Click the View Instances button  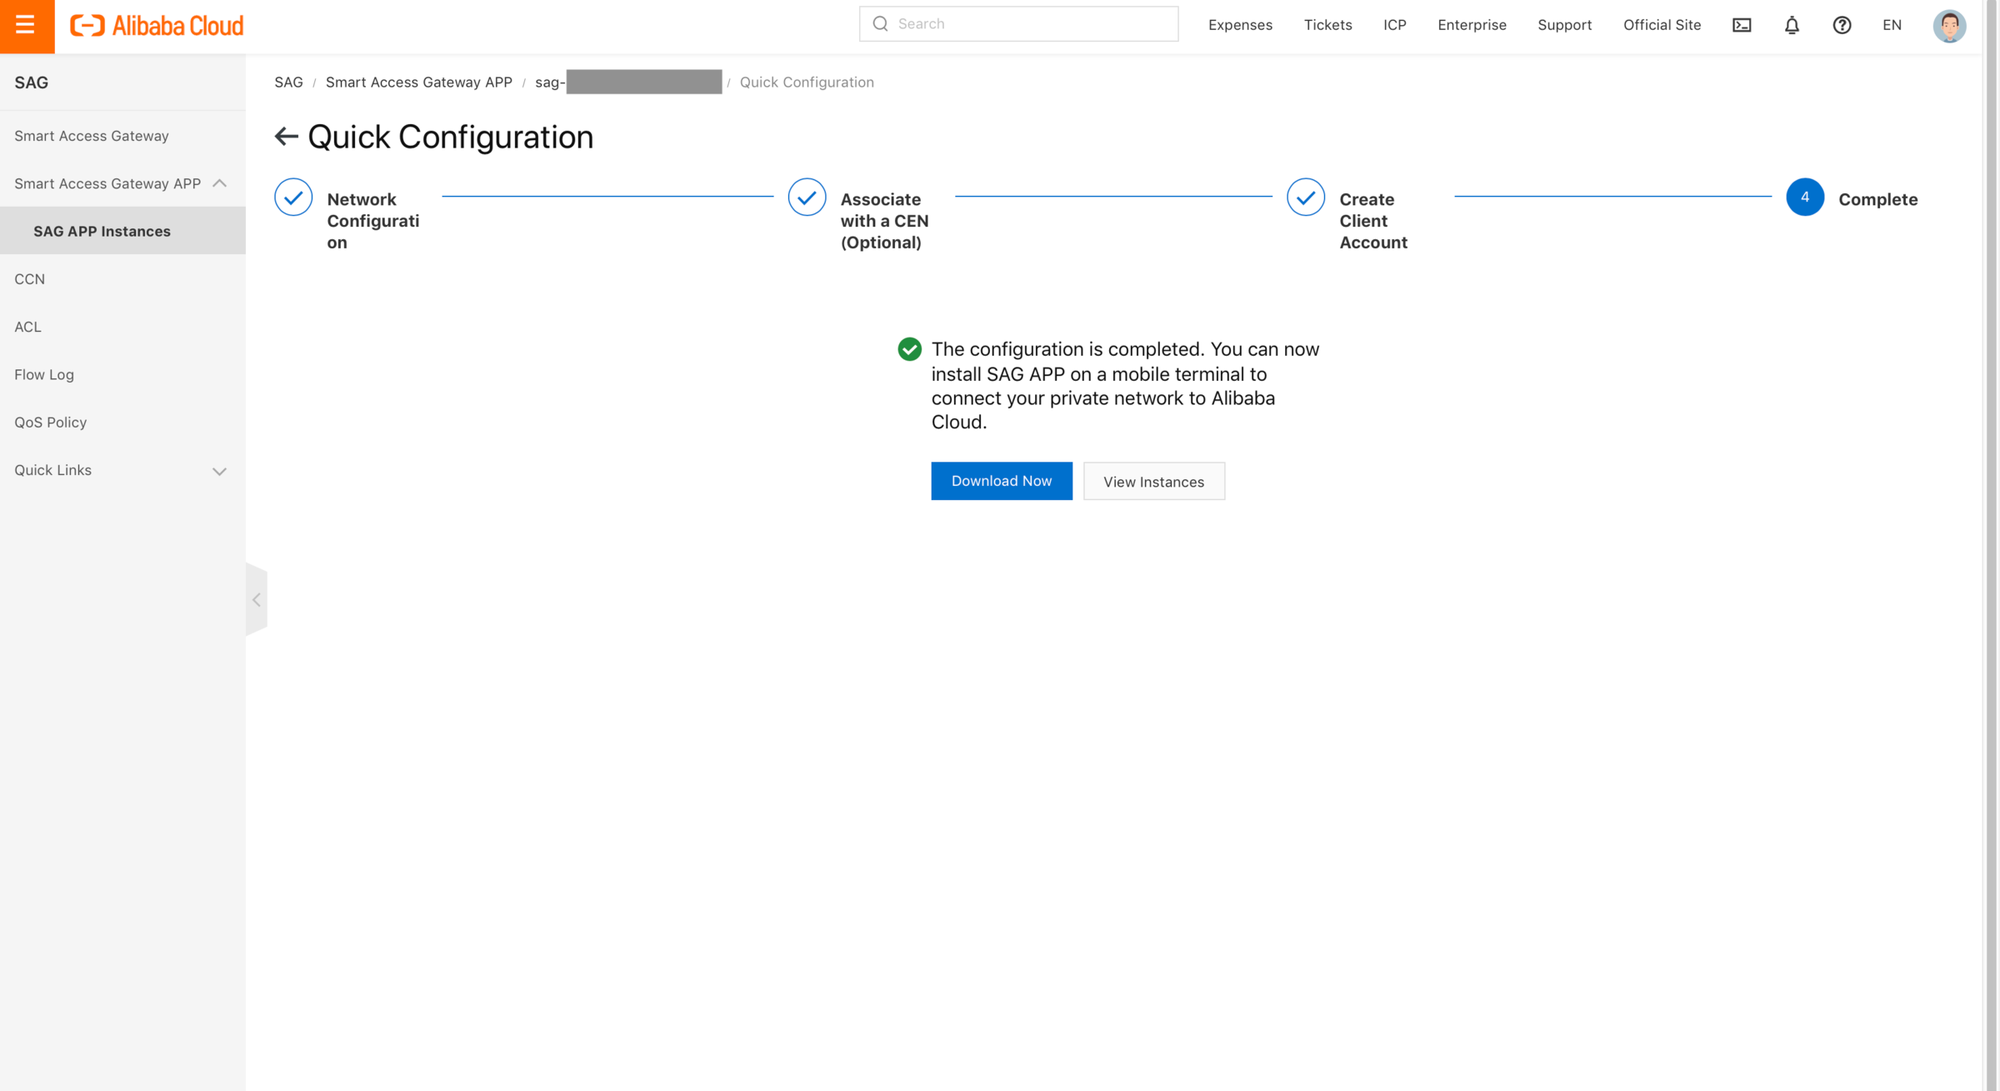[1153, 482]
